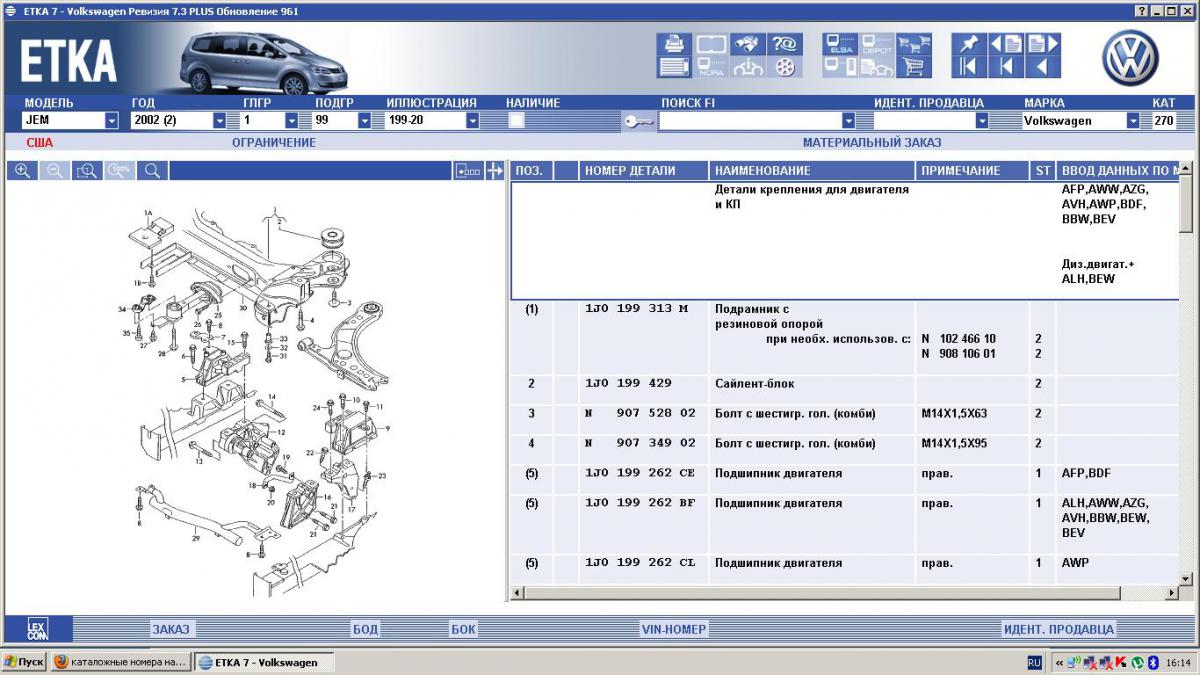Click the ЗАКАЗ button in bottom bar
1200x675 pixels.
171,629
